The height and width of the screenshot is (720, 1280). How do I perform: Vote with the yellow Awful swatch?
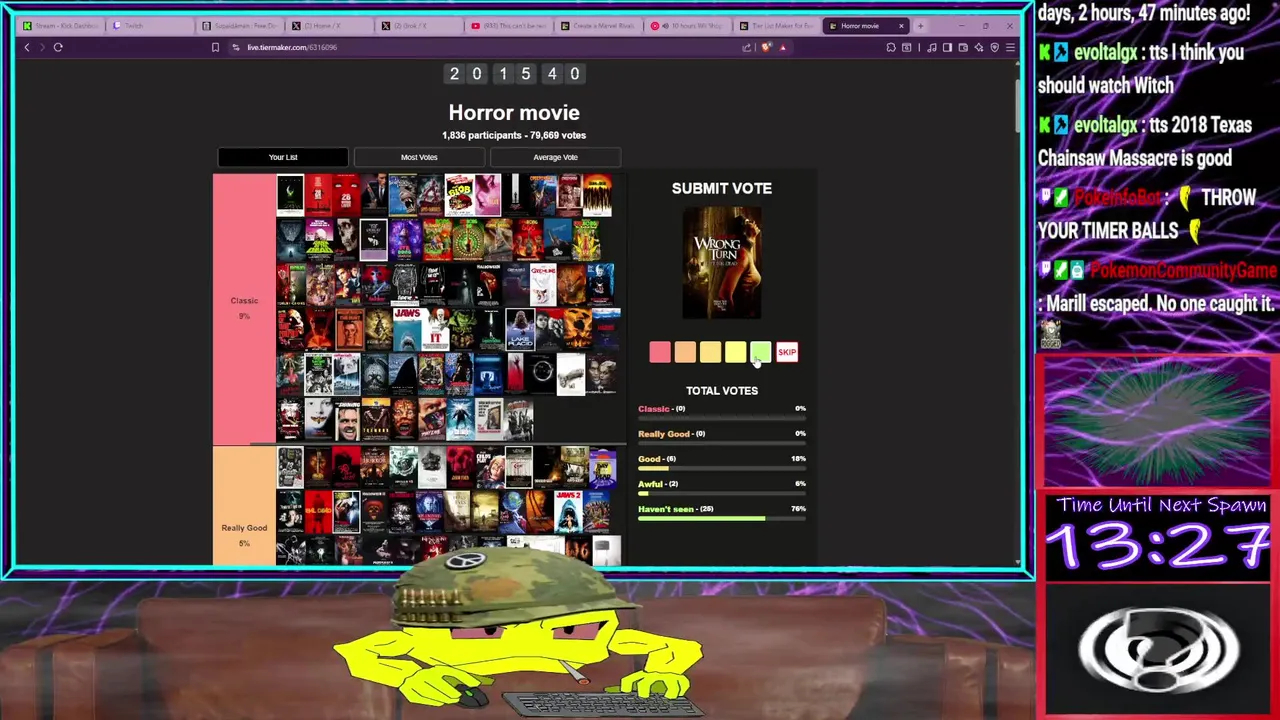[735, 352]
